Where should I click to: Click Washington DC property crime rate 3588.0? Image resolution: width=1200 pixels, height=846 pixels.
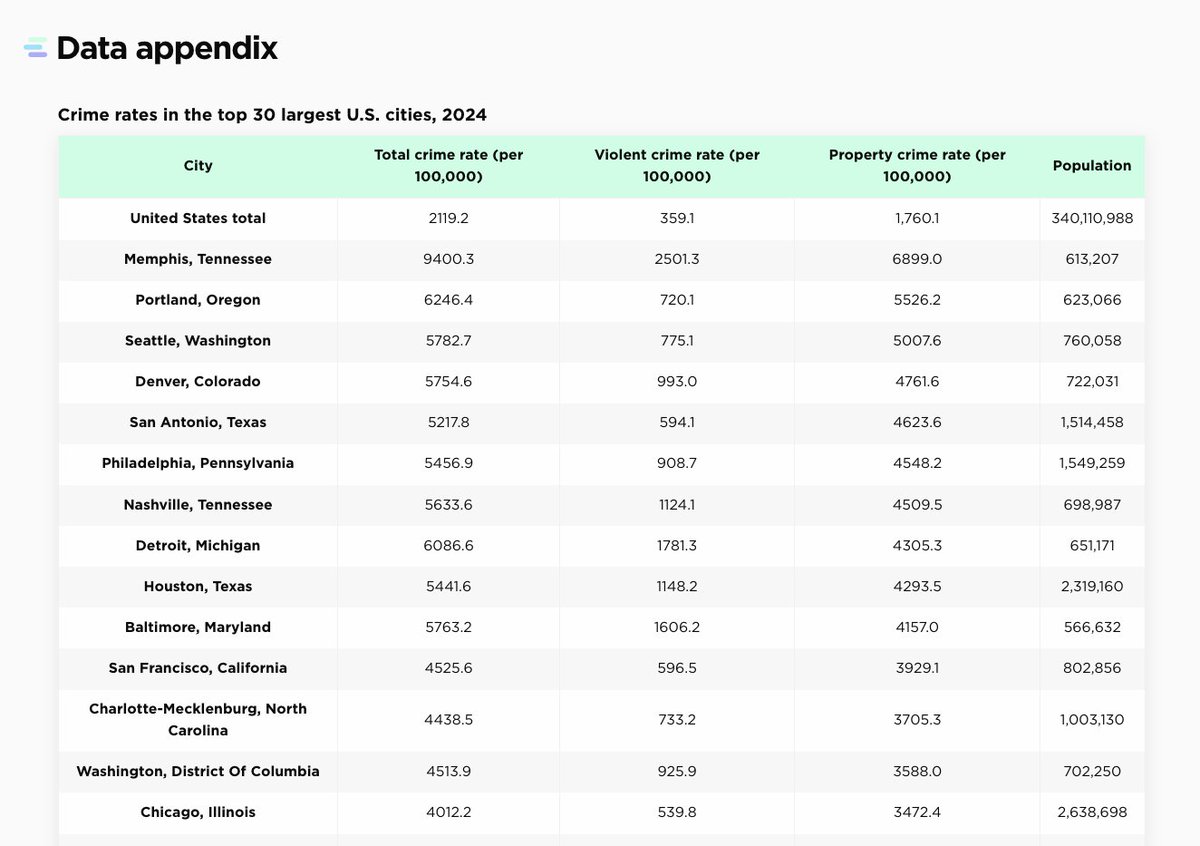[x=917, y=772]
